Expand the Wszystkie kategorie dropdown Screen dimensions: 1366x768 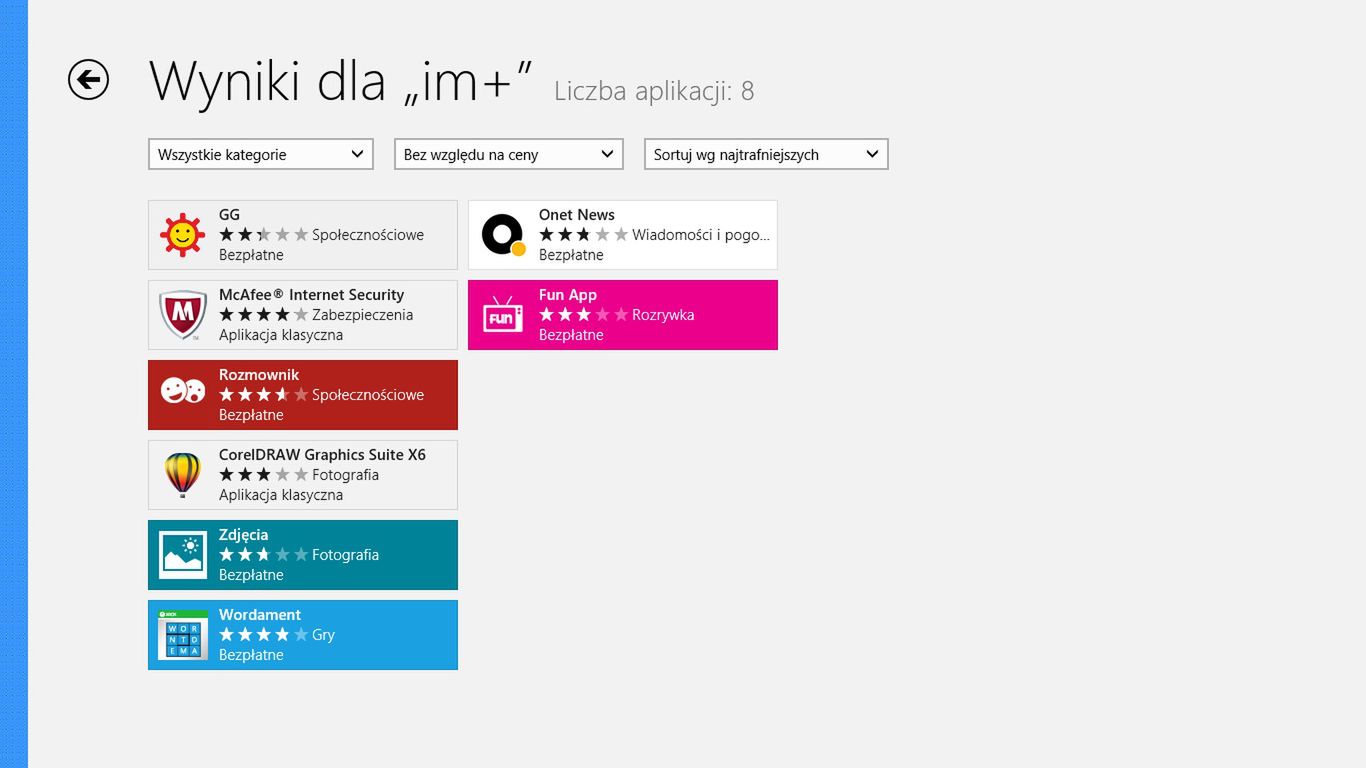(261, 154)
